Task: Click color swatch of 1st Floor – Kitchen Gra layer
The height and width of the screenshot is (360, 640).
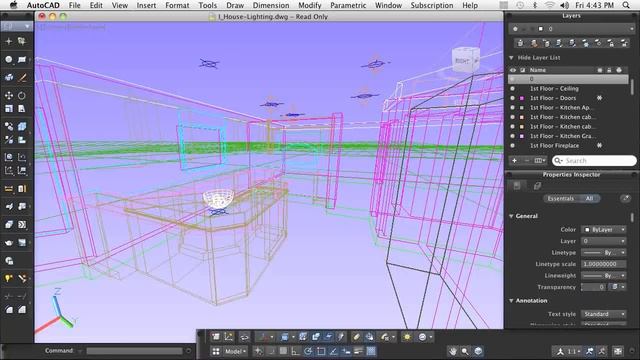Action: tap(522, 136)
